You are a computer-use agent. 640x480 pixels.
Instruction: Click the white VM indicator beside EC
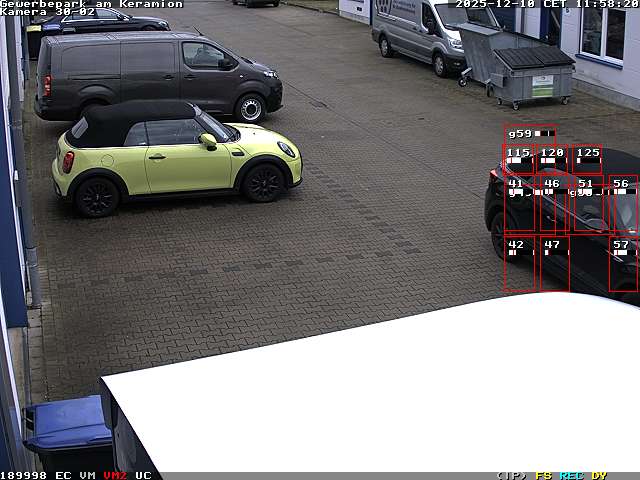click(88, 475)
